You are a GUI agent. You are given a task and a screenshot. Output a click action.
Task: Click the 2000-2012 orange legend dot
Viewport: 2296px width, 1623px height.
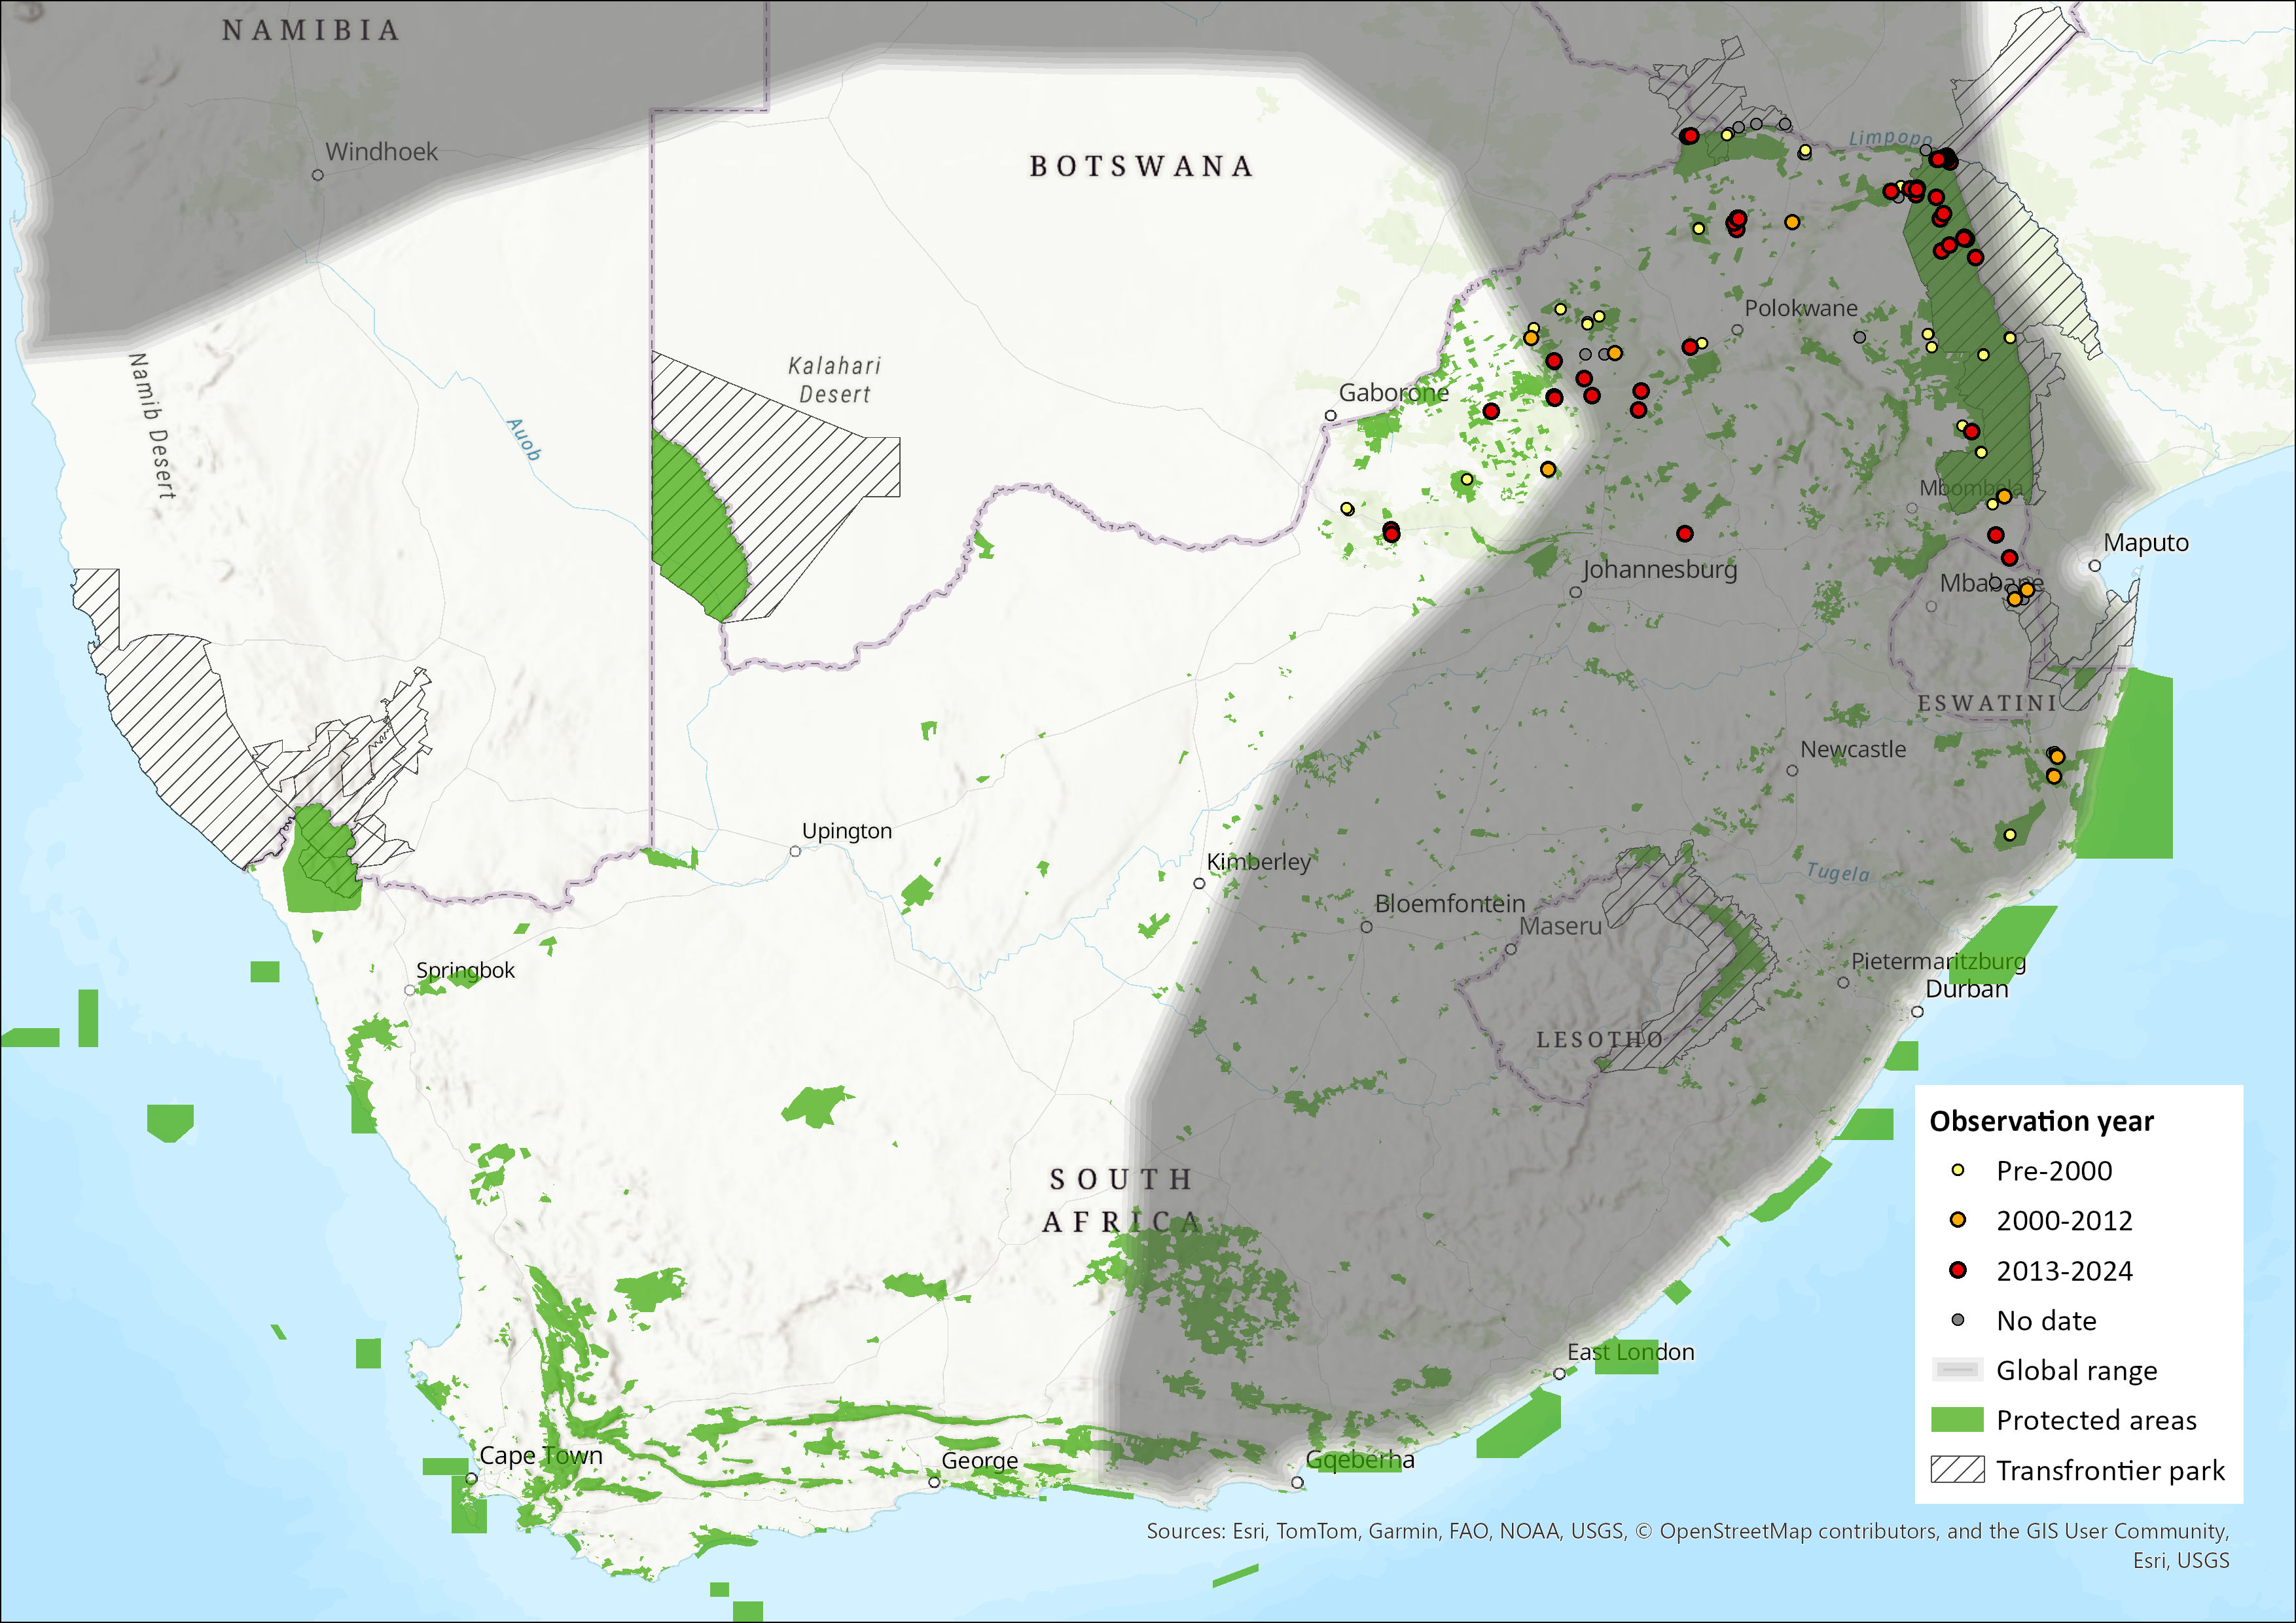(x=1958, y=1220)
